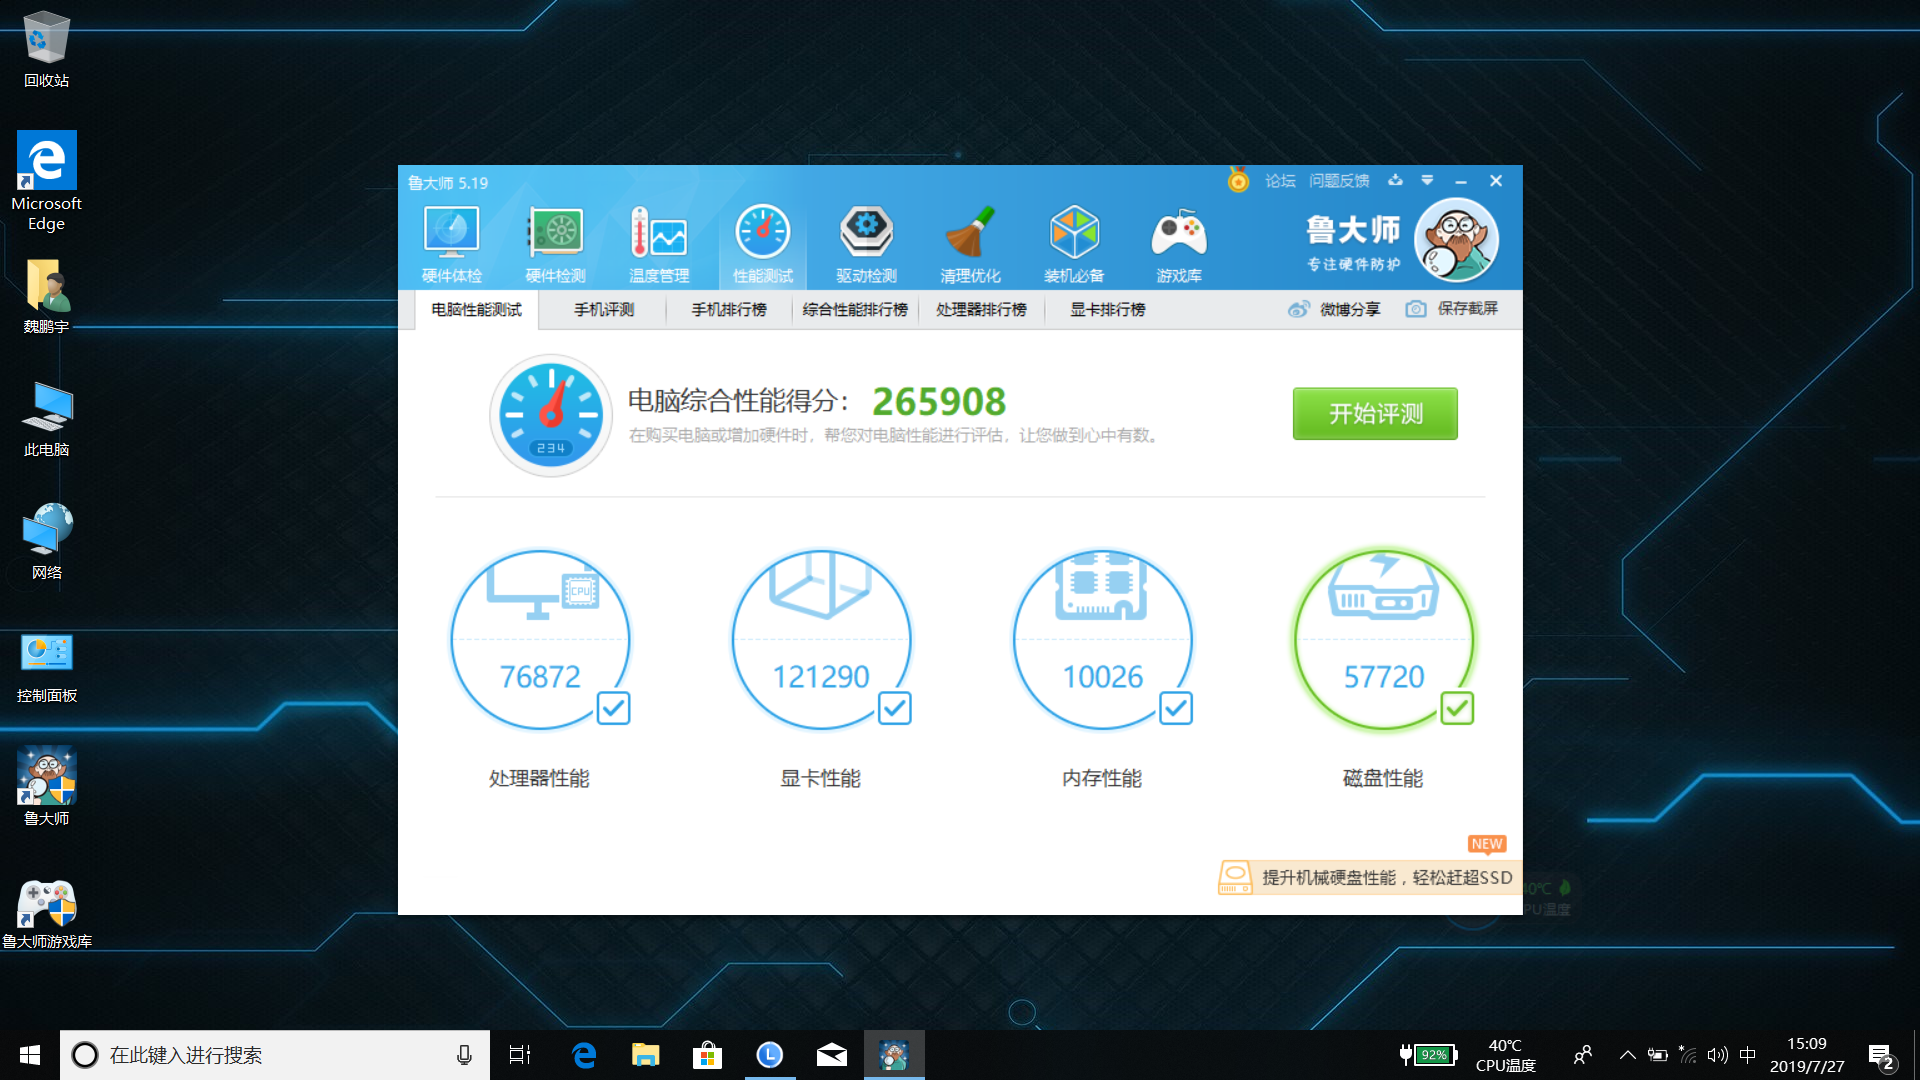The width and height of the screenshot is (1920, 1080).
Task: Open 驱动检测 driver detection
Action: point(867,245)
